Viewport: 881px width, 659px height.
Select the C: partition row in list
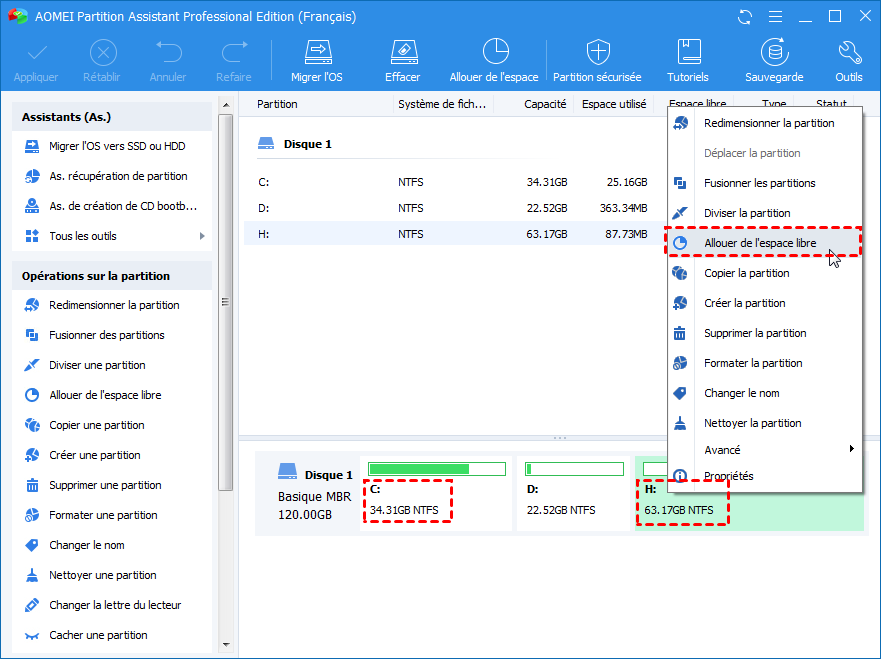tap(455, 182)
